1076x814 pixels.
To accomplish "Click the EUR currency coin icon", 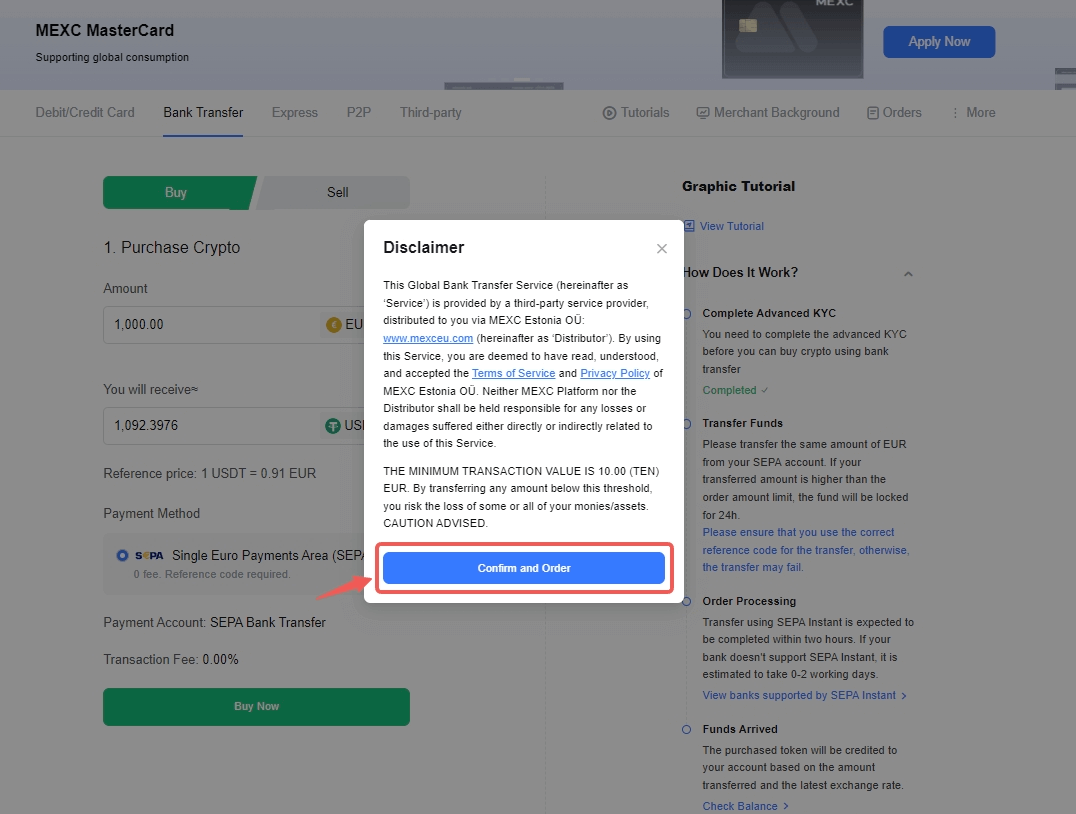I will 334,325.
